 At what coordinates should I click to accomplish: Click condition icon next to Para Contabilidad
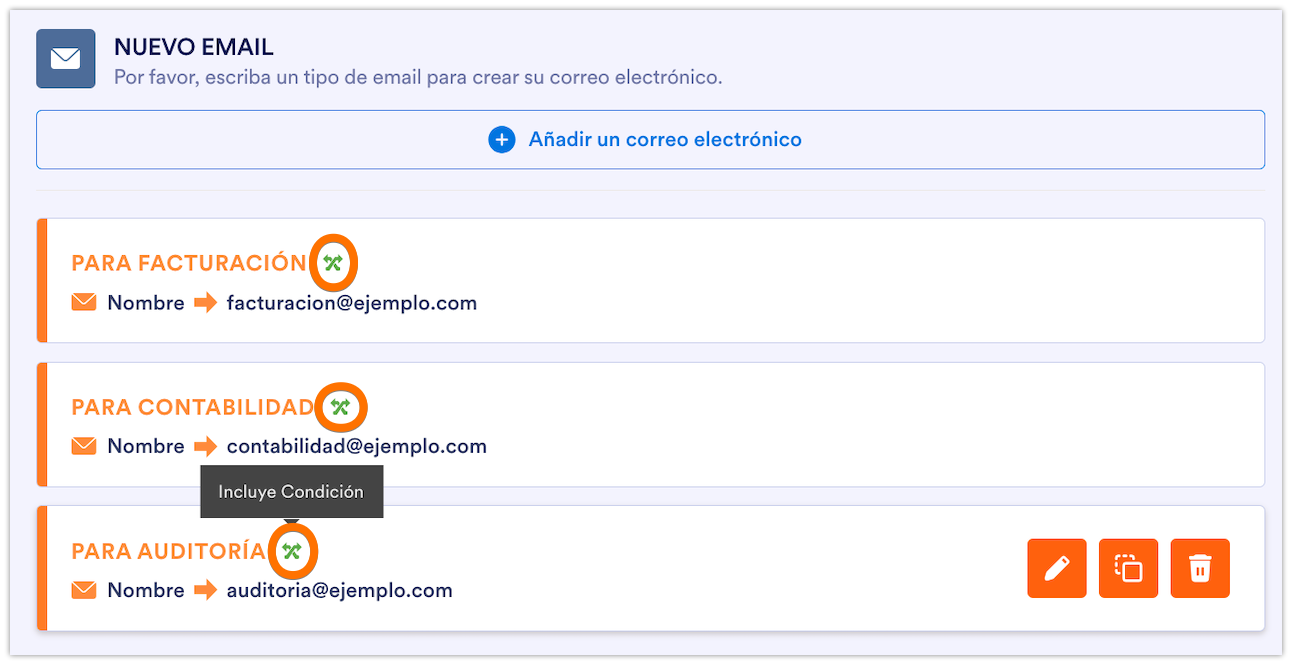341,407
